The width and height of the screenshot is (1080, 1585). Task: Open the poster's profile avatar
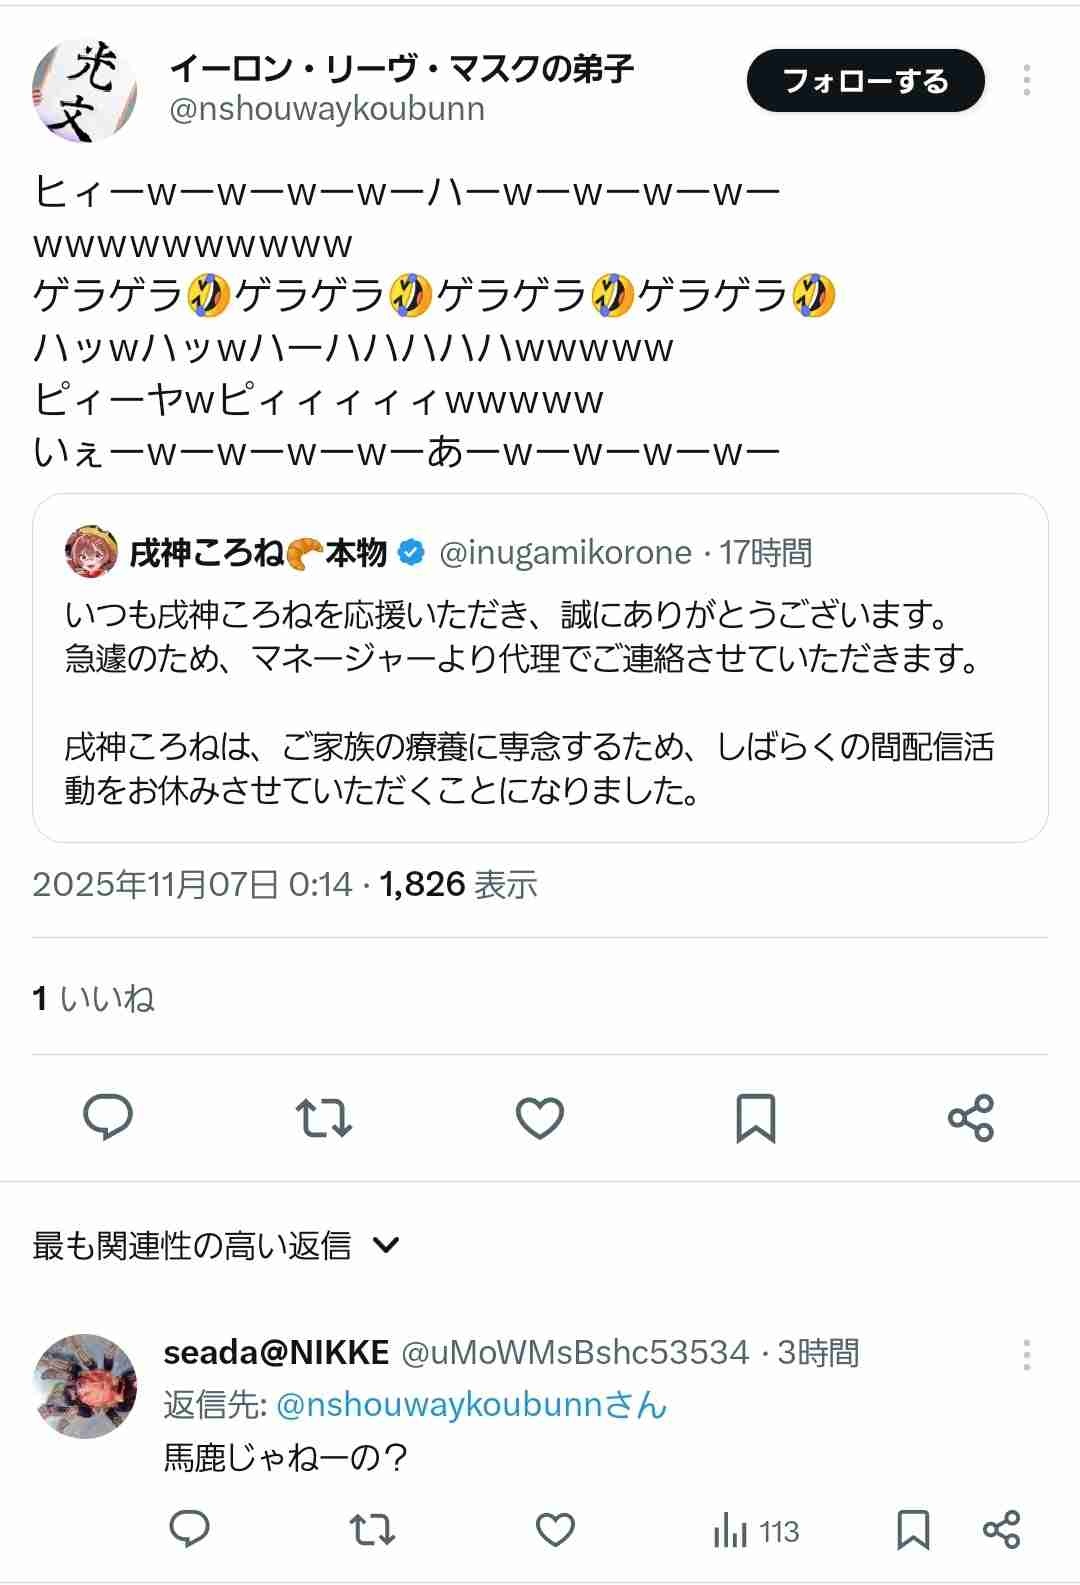(x=84, y=91)
